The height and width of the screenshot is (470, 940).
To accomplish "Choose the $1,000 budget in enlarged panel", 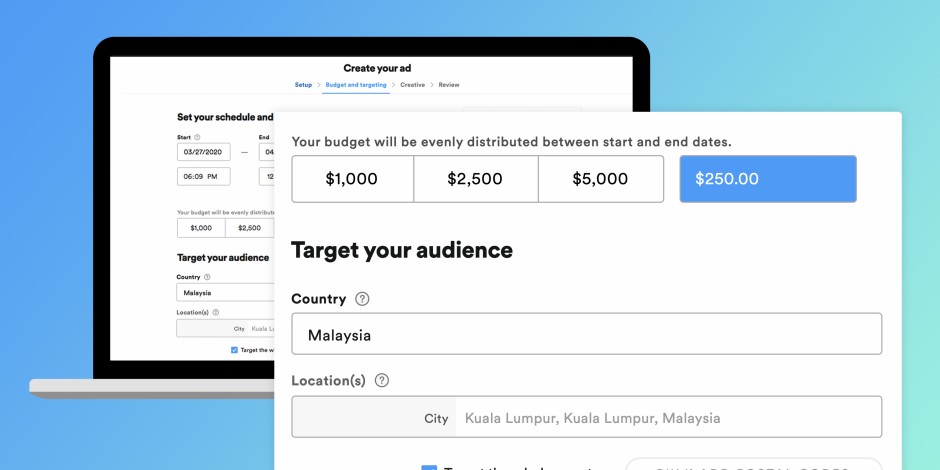I will [352, 179].
